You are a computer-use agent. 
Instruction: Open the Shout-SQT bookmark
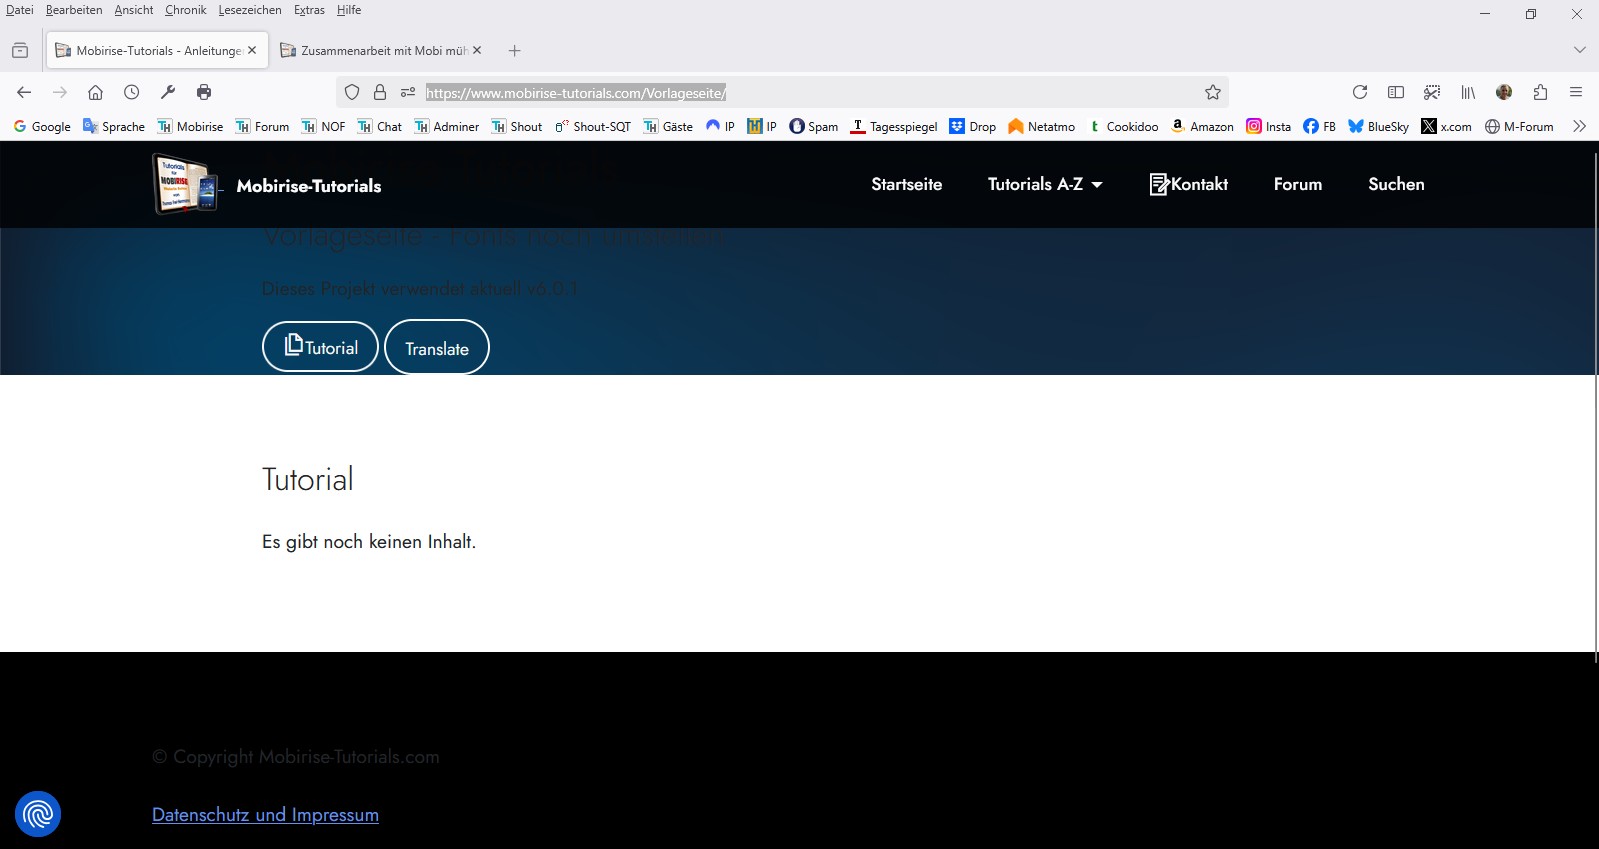pyautogui.click(x=593, y=126)
